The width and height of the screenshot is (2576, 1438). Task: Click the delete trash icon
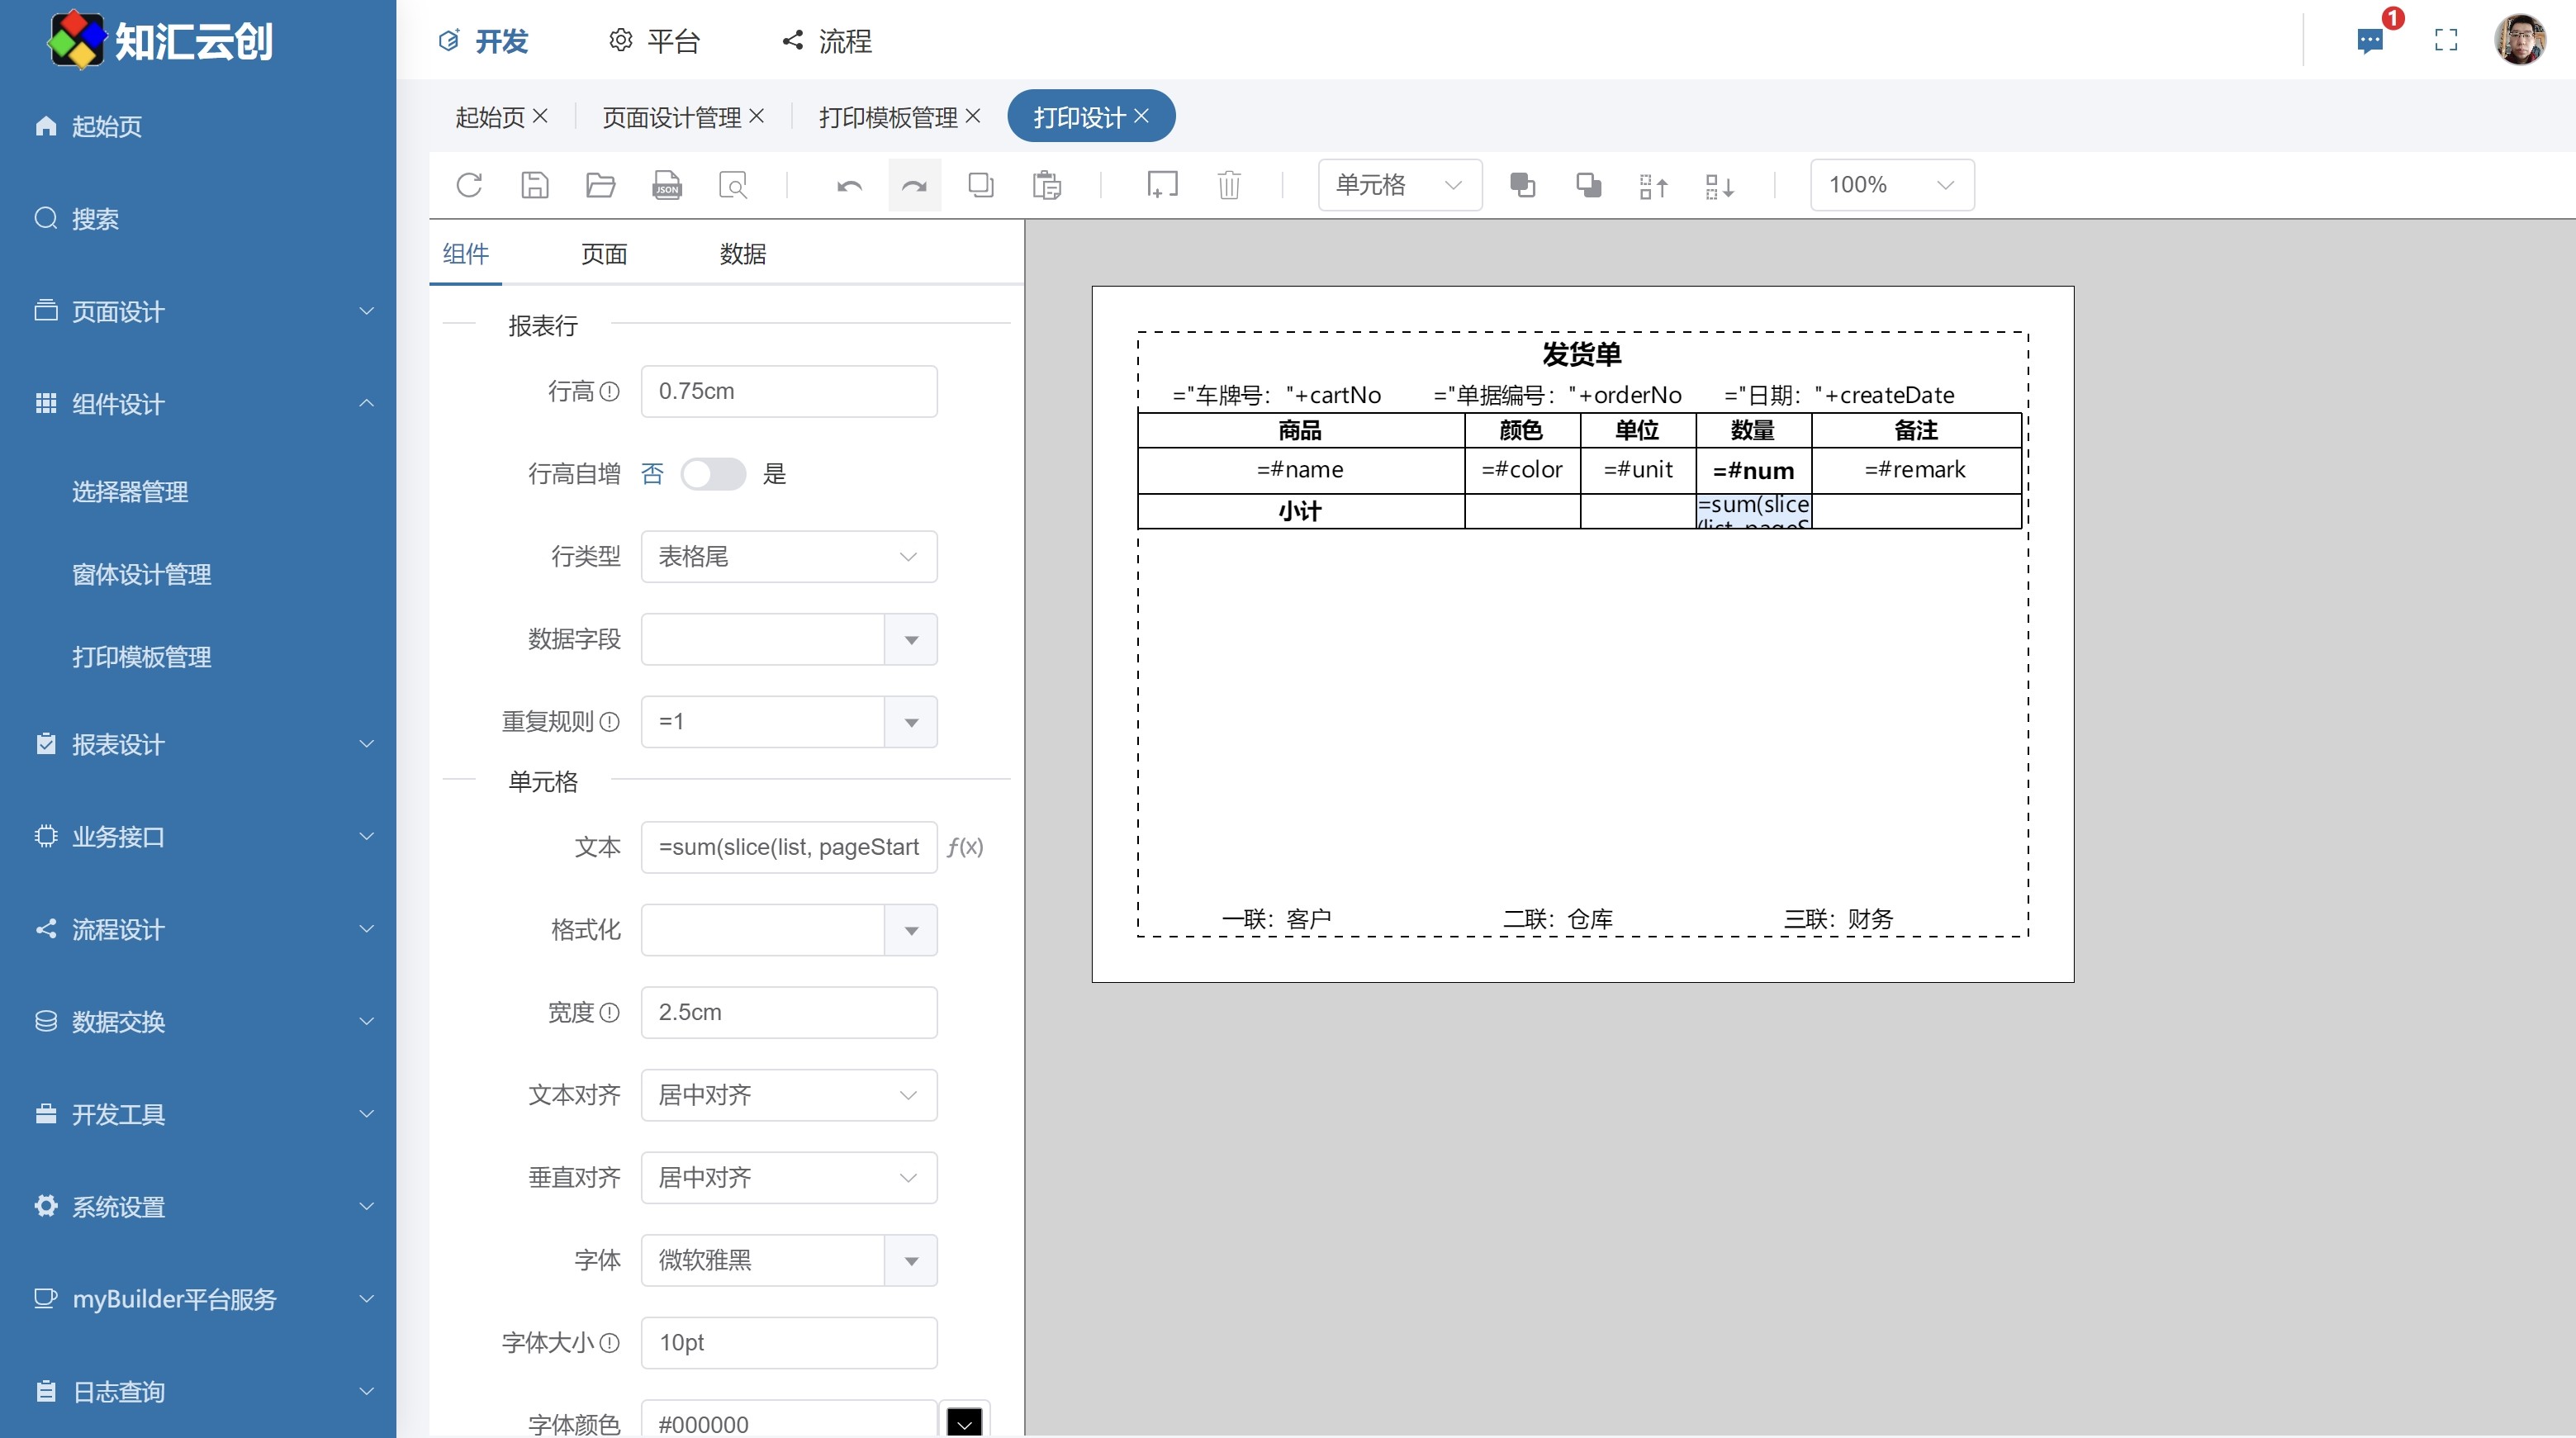[x=1229, y=185]
